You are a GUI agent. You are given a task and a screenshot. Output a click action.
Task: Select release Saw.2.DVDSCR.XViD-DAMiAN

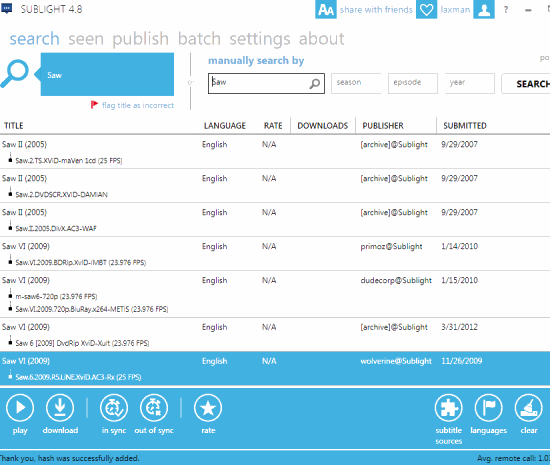(x=61, y=195)
